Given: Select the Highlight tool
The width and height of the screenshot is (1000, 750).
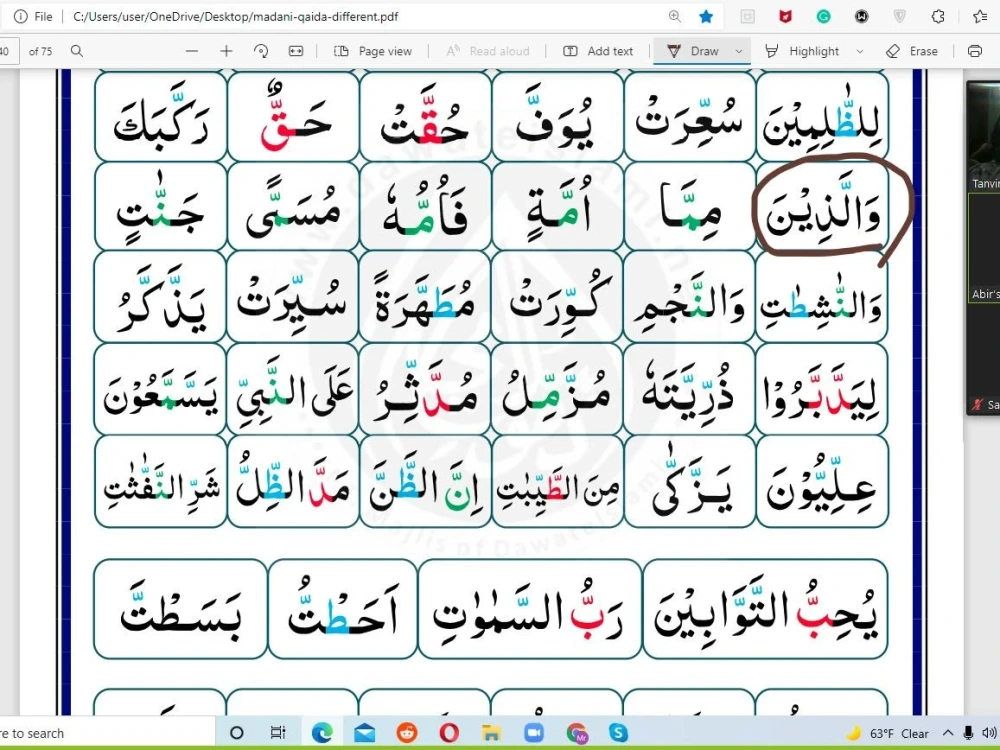Looking at the screenshot, I should (x=812, y=51).
